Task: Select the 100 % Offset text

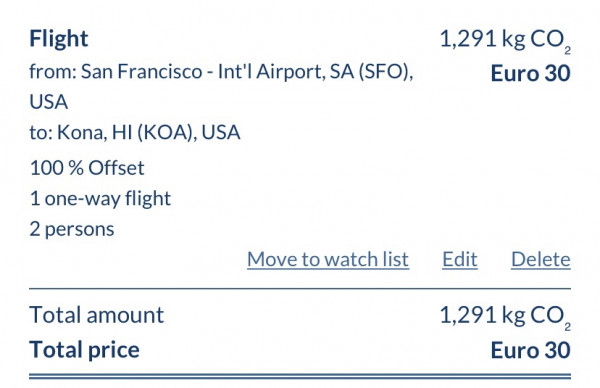Action: pos(87,168)
